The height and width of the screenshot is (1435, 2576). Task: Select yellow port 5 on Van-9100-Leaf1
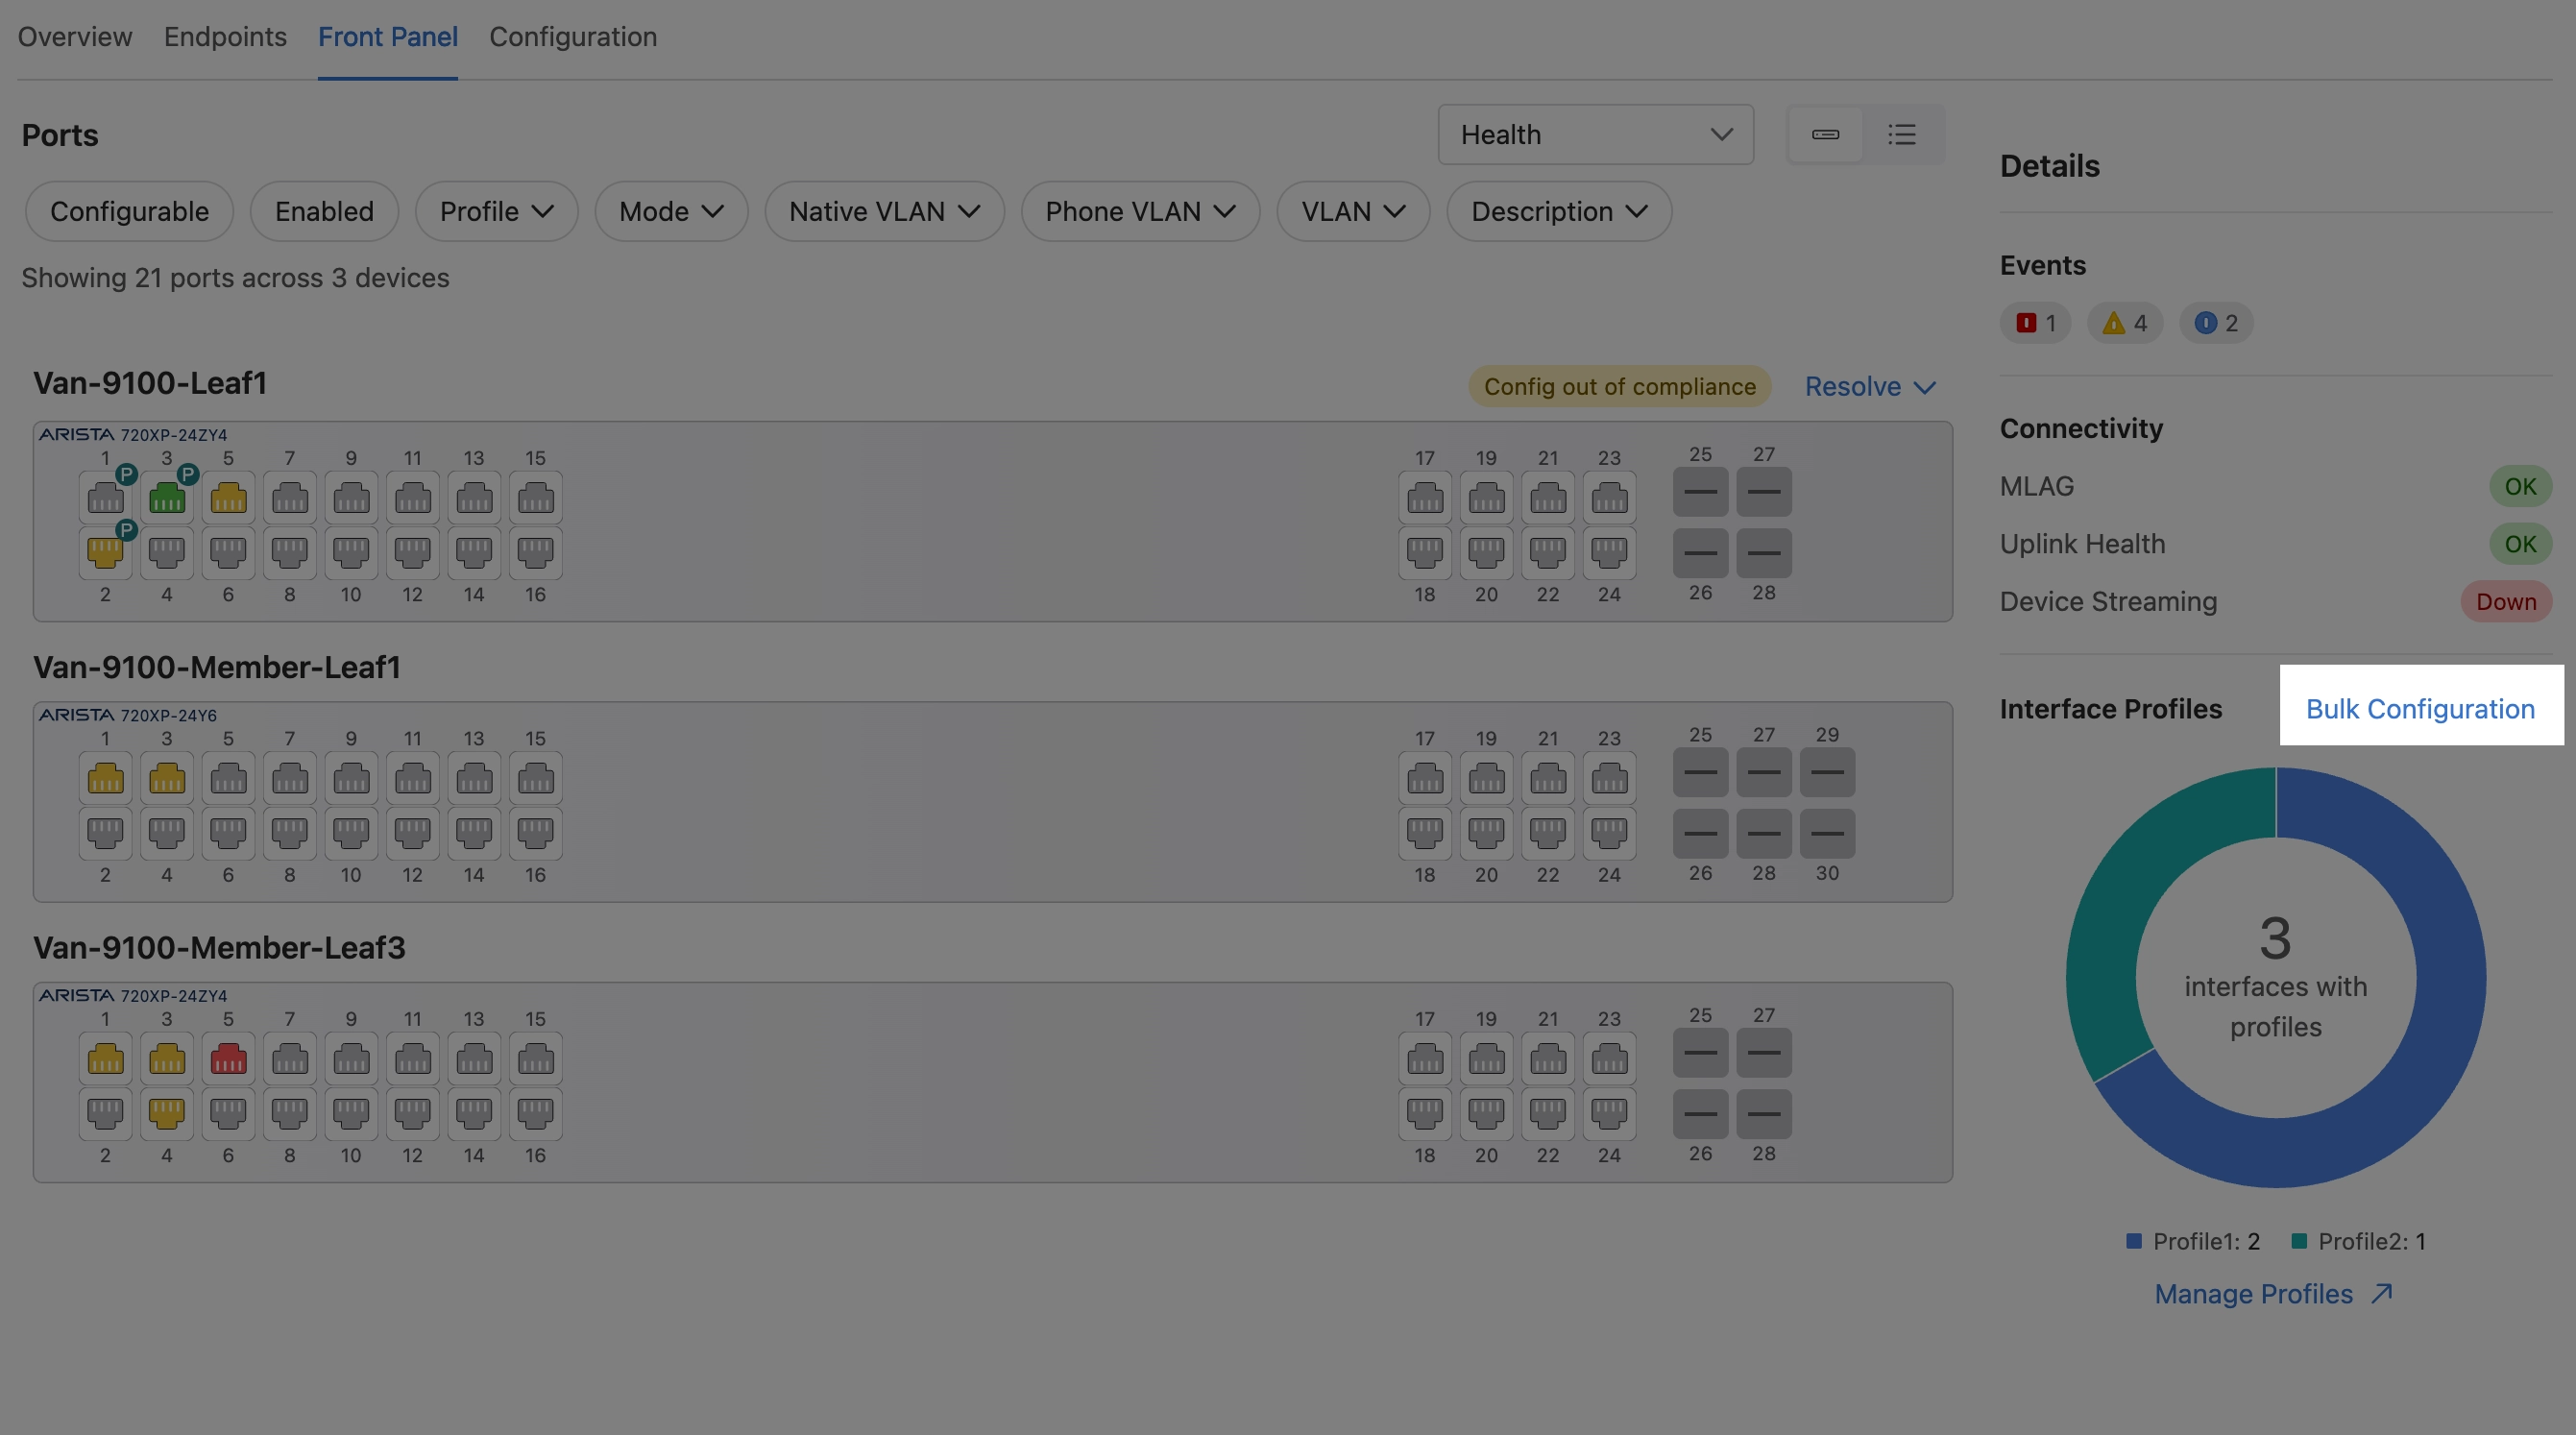228,497
